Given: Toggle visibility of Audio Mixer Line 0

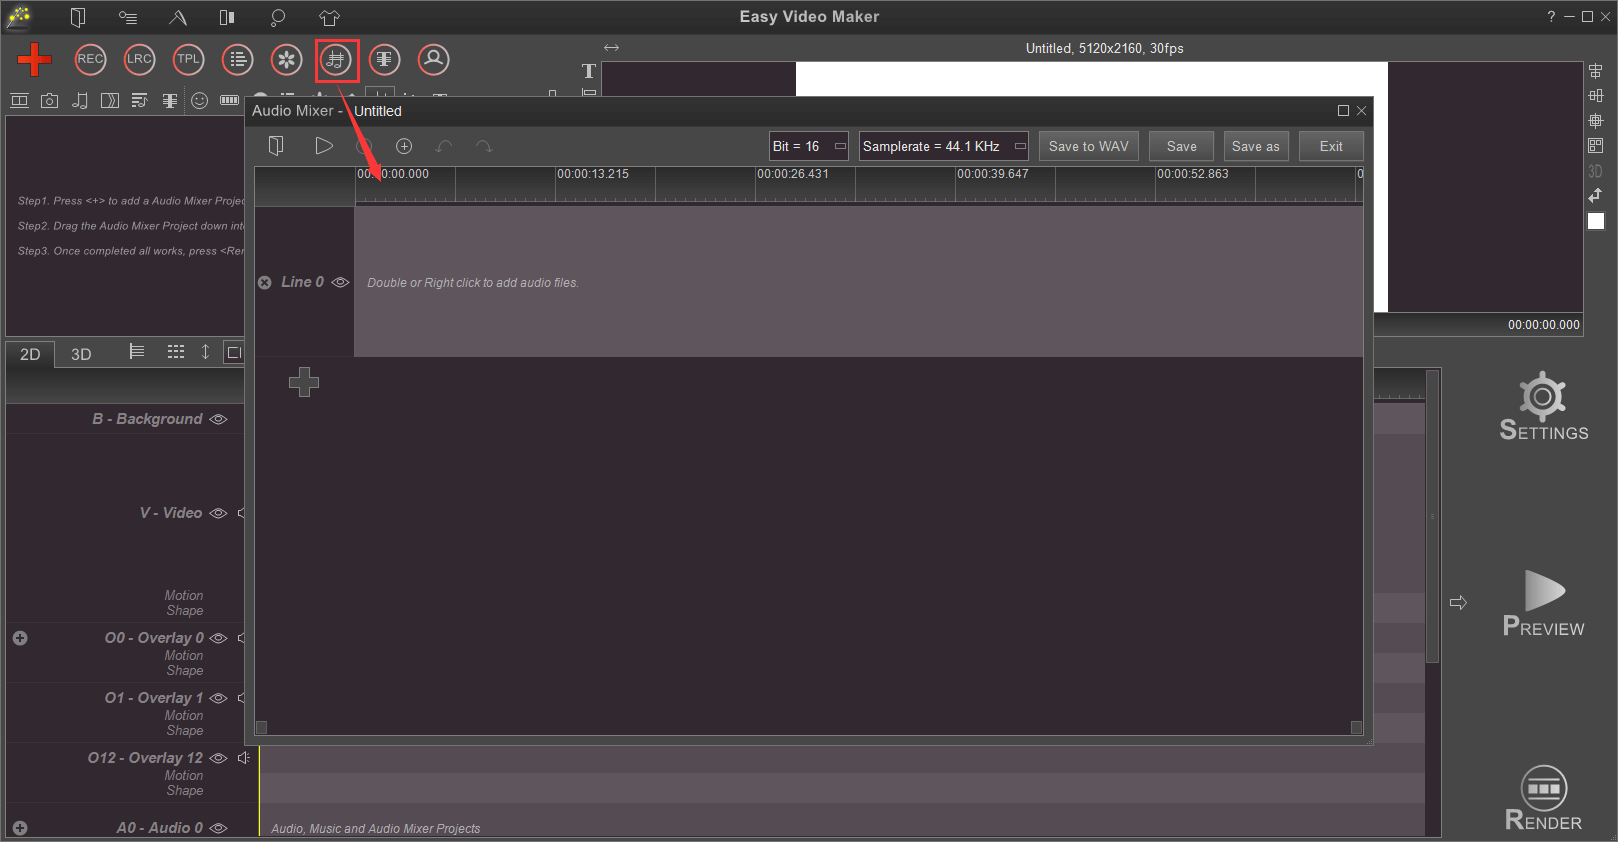Looking at the screenshot, I should pyautogui.click(x=340, y=282).
